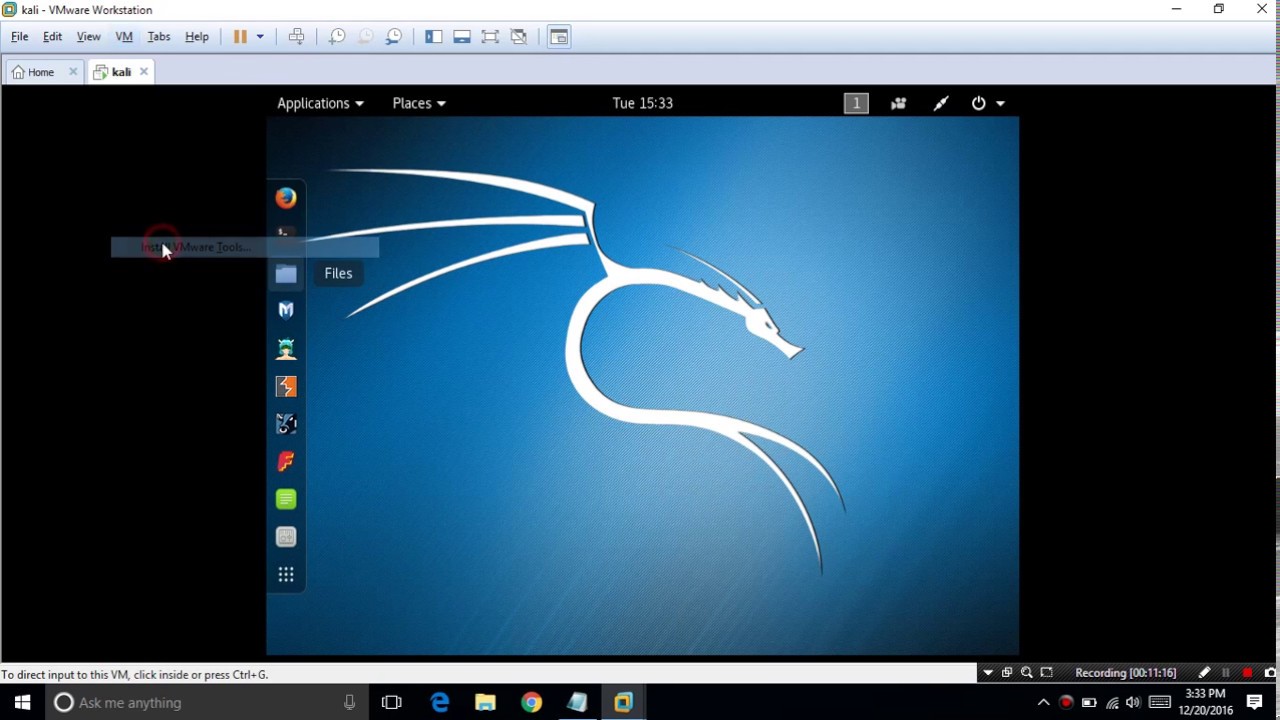
Task: Open the Kali power system menu
Action: click(987, 103)
